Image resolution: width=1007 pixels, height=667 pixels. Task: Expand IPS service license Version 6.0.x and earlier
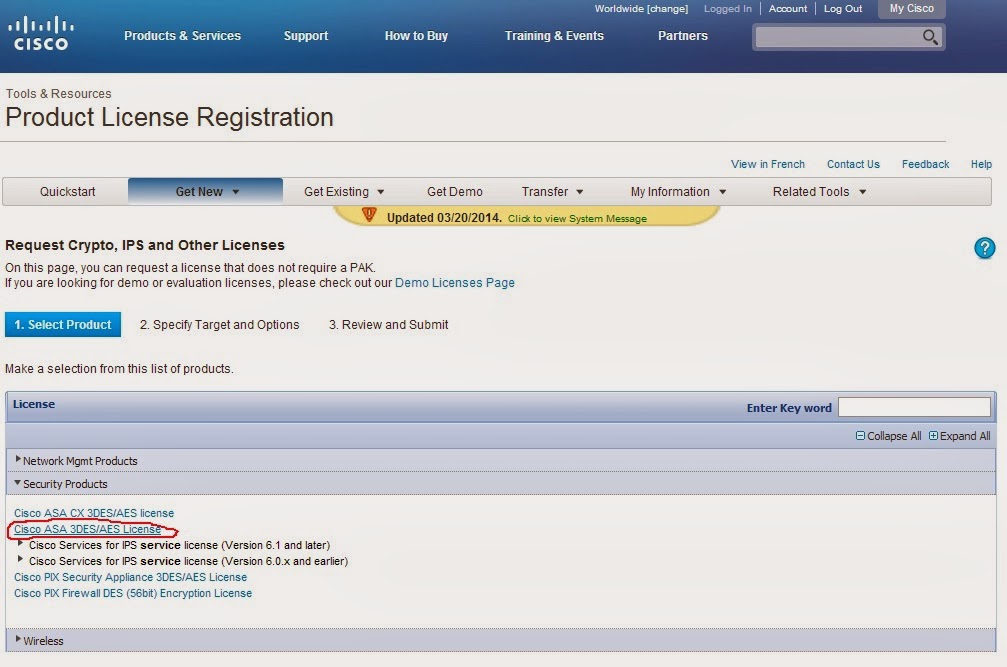[21, 559]
